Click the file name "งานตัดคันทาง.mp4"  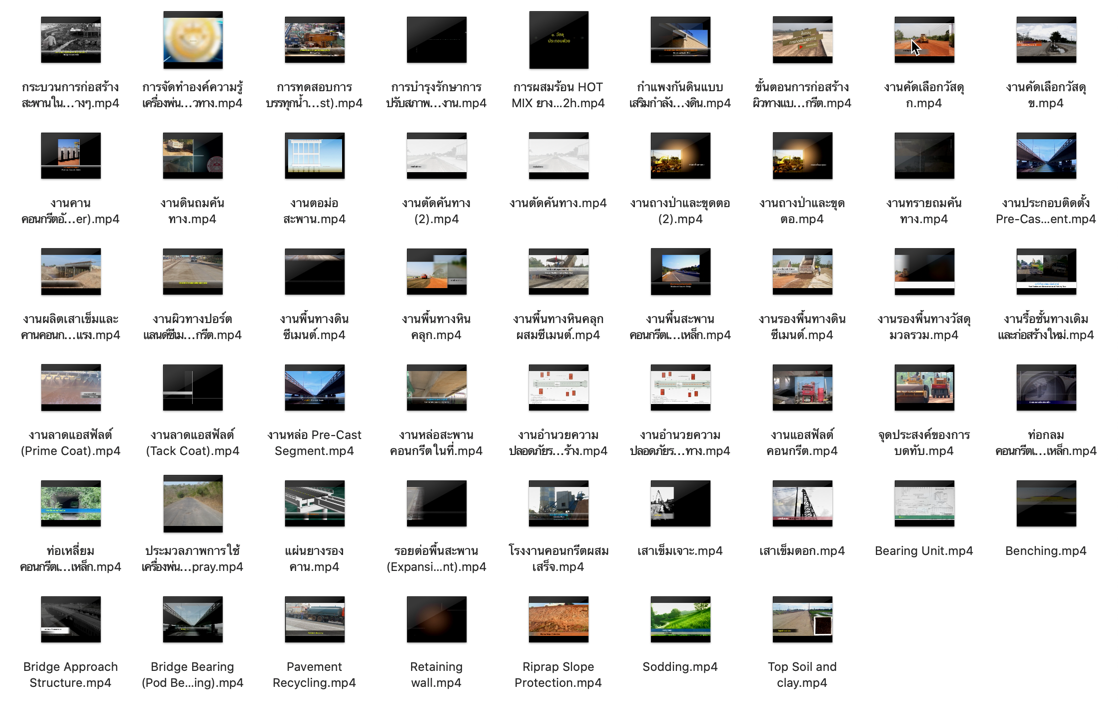558,203
